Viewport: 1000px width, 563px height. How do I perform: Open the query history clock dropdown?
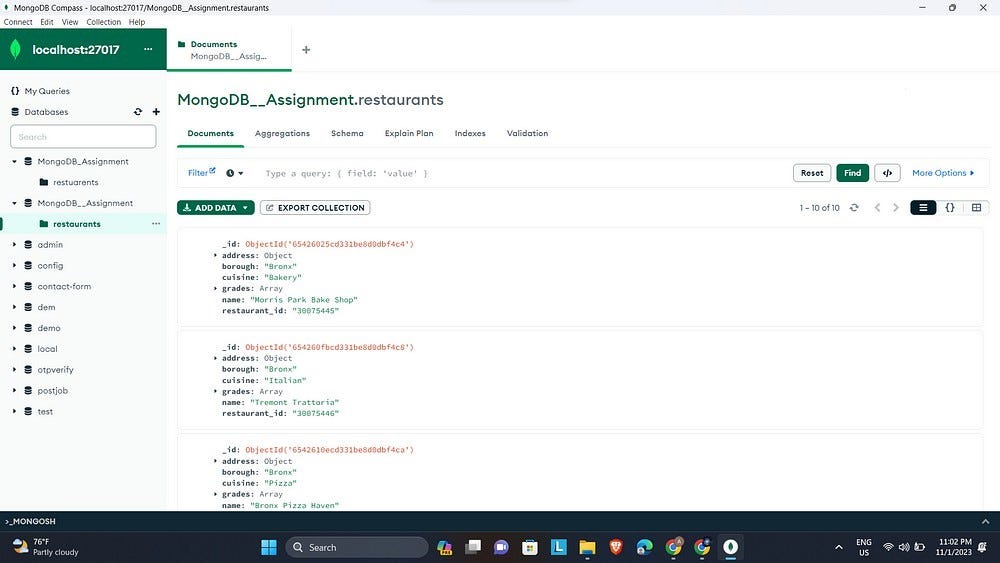tap(235, 173)
